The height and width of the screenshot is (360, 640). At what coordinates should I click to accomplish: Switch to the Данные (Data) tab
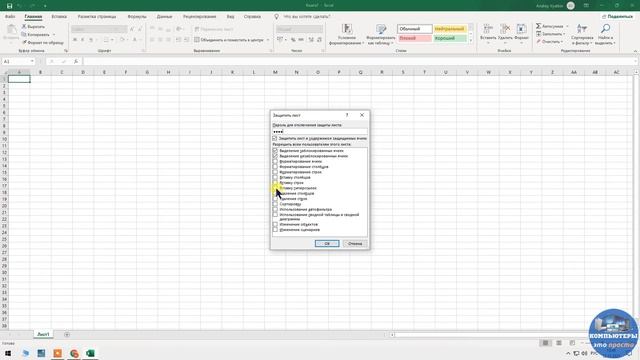point(164,17)
